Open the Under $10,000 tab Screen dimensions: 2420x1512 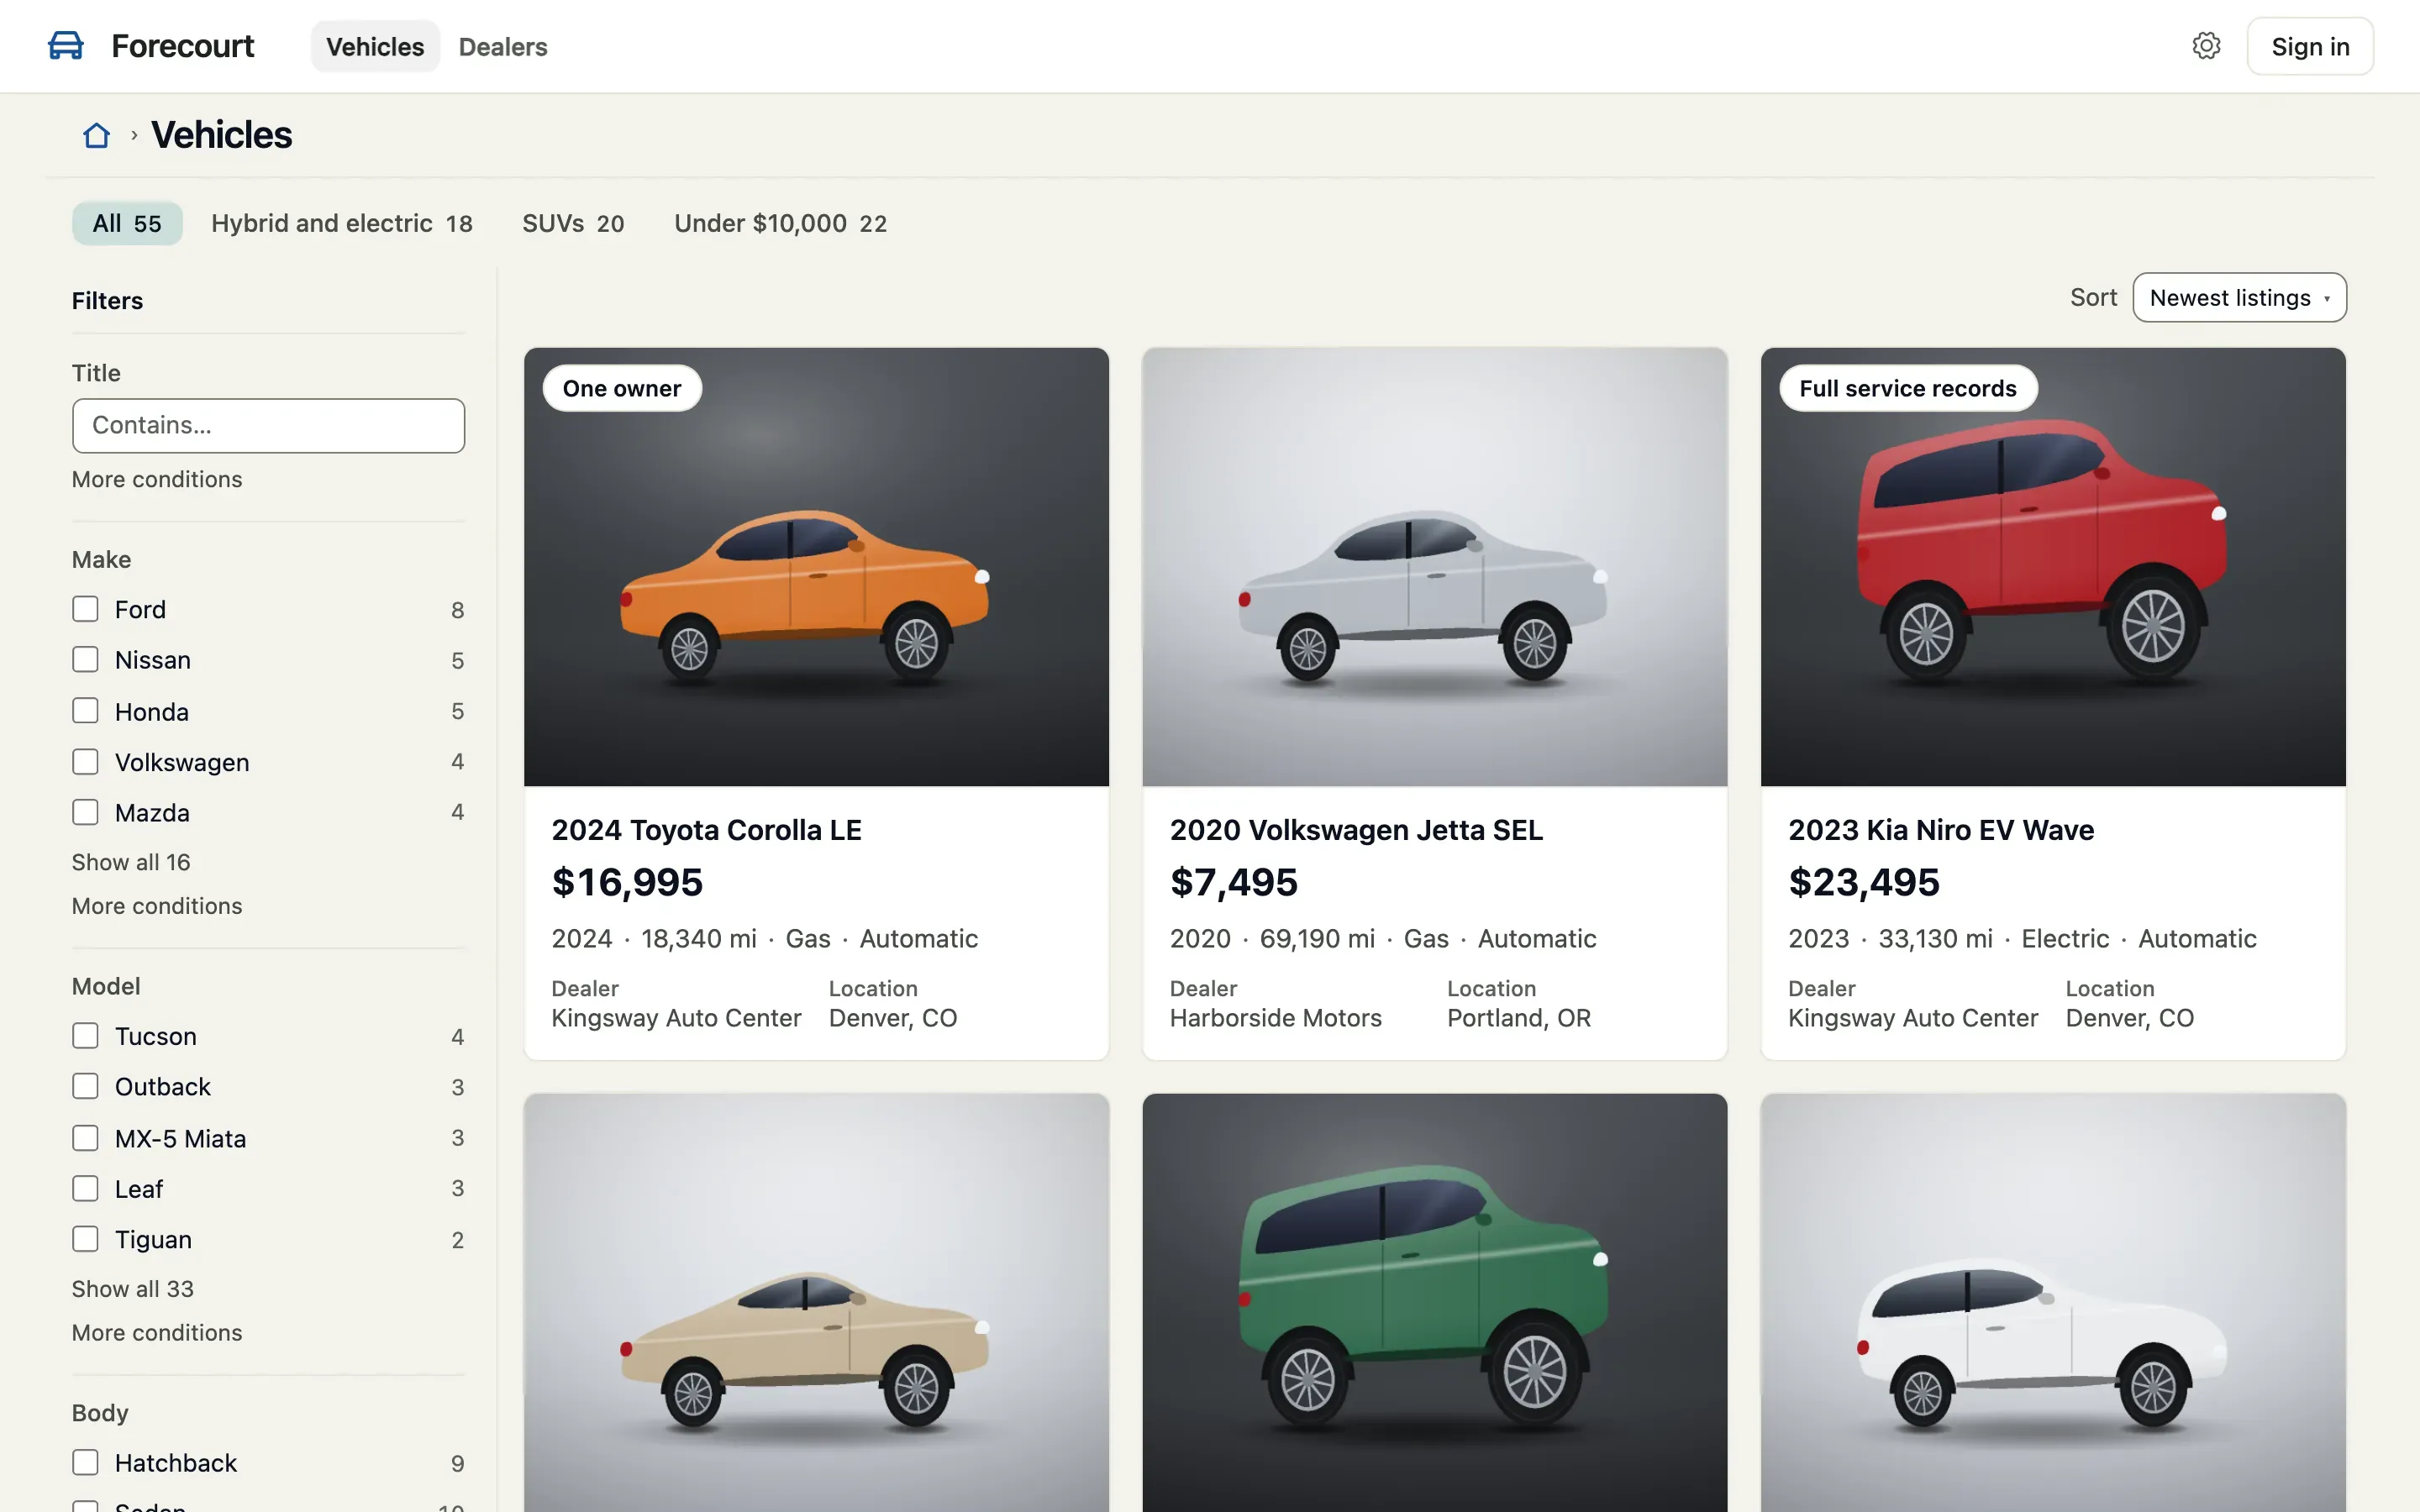780,223
